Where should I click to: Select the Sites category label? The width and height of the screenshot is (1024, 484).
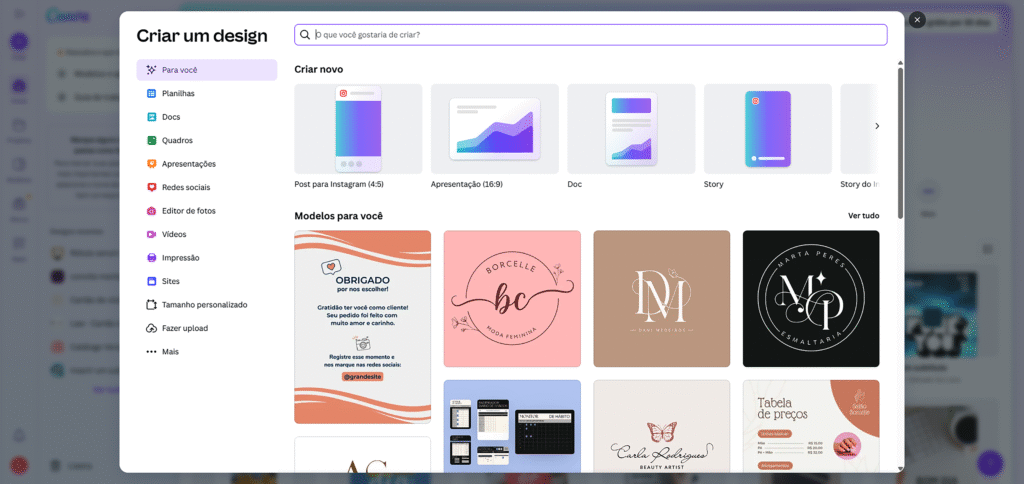pos(171,282)
